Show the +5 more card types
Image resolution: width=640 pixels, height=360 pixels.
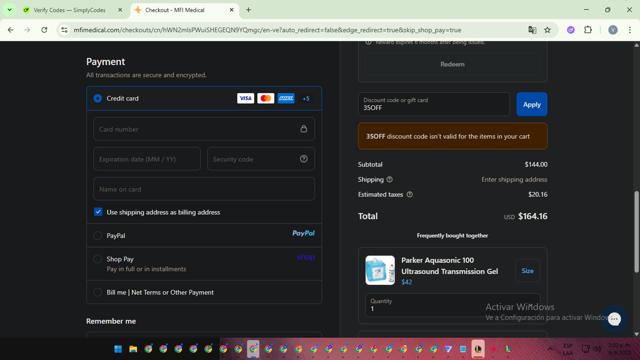[x=306, y=99]
